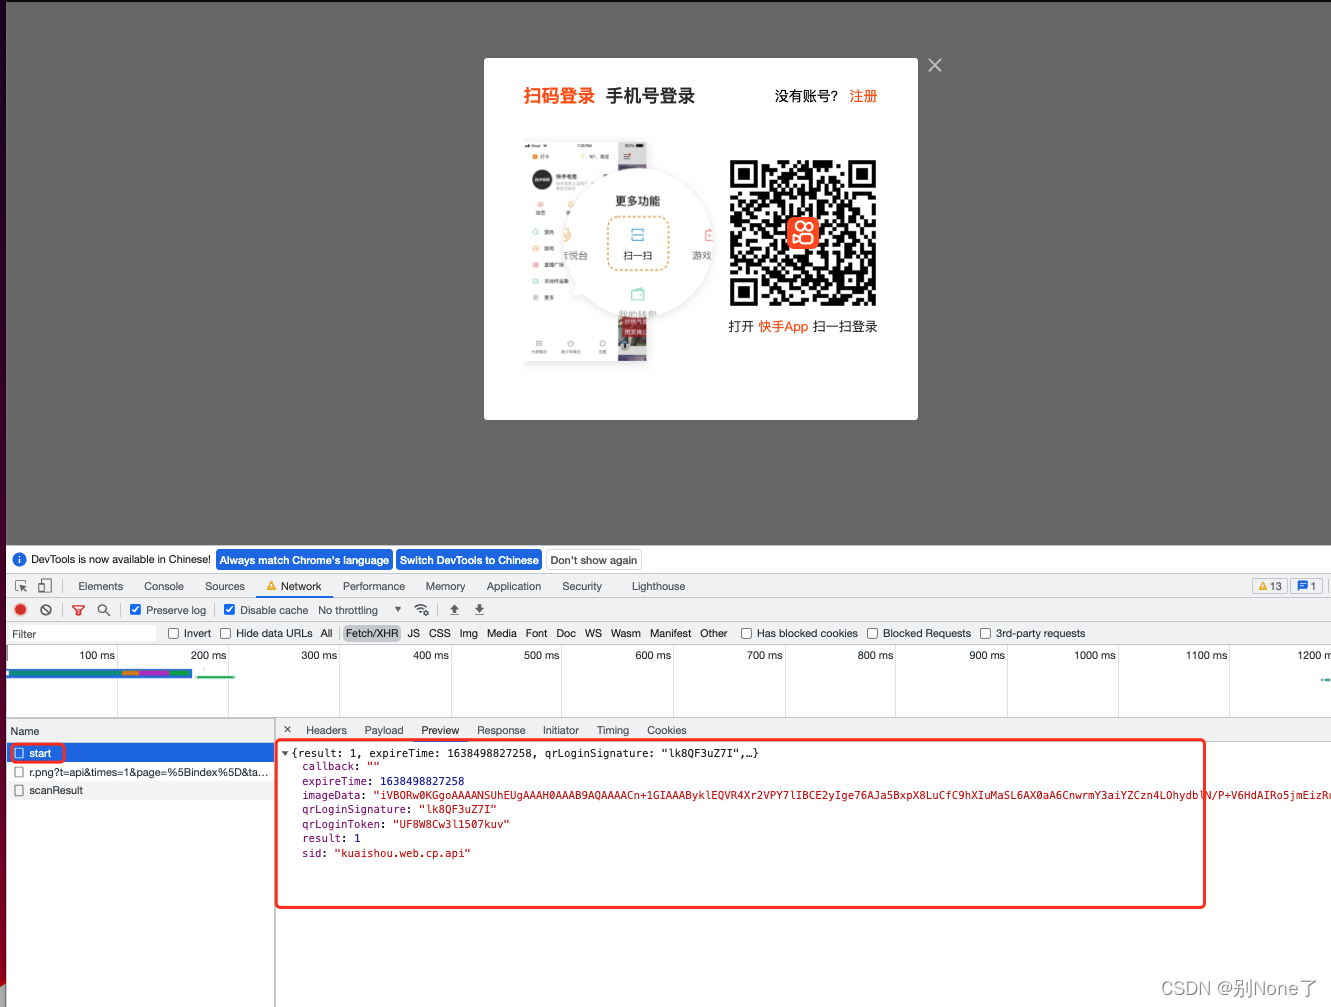This screenshot has width=1331, height=1007.
Task: Click the network Filter input field
Action: 82,634
